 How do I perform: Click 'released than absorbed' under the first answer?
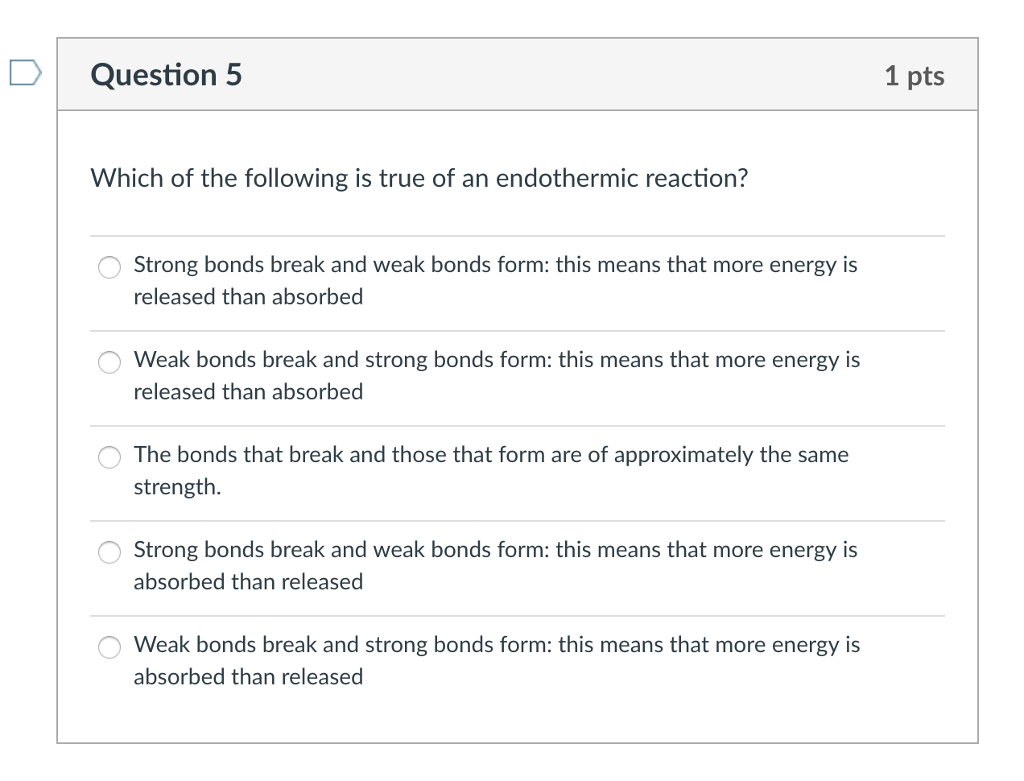pos(248,297)
